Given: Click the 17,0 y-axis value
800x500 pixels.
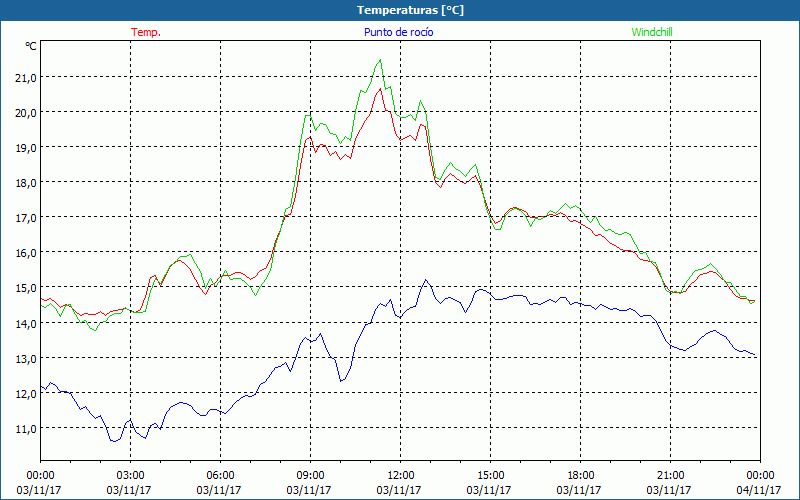Looking at the screenshot, I should point(27,218).
